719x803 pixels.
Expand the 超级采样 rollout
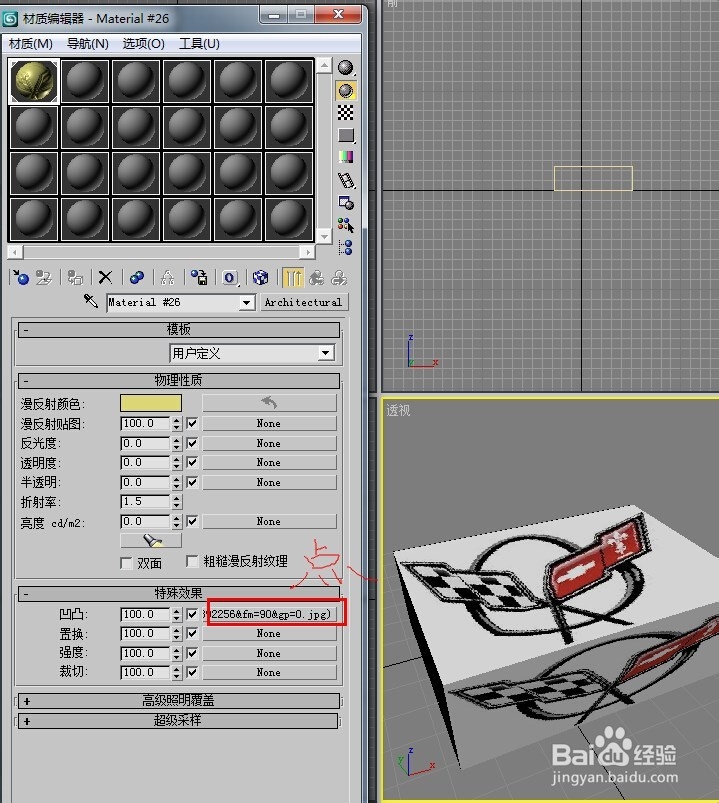point(179,721)
